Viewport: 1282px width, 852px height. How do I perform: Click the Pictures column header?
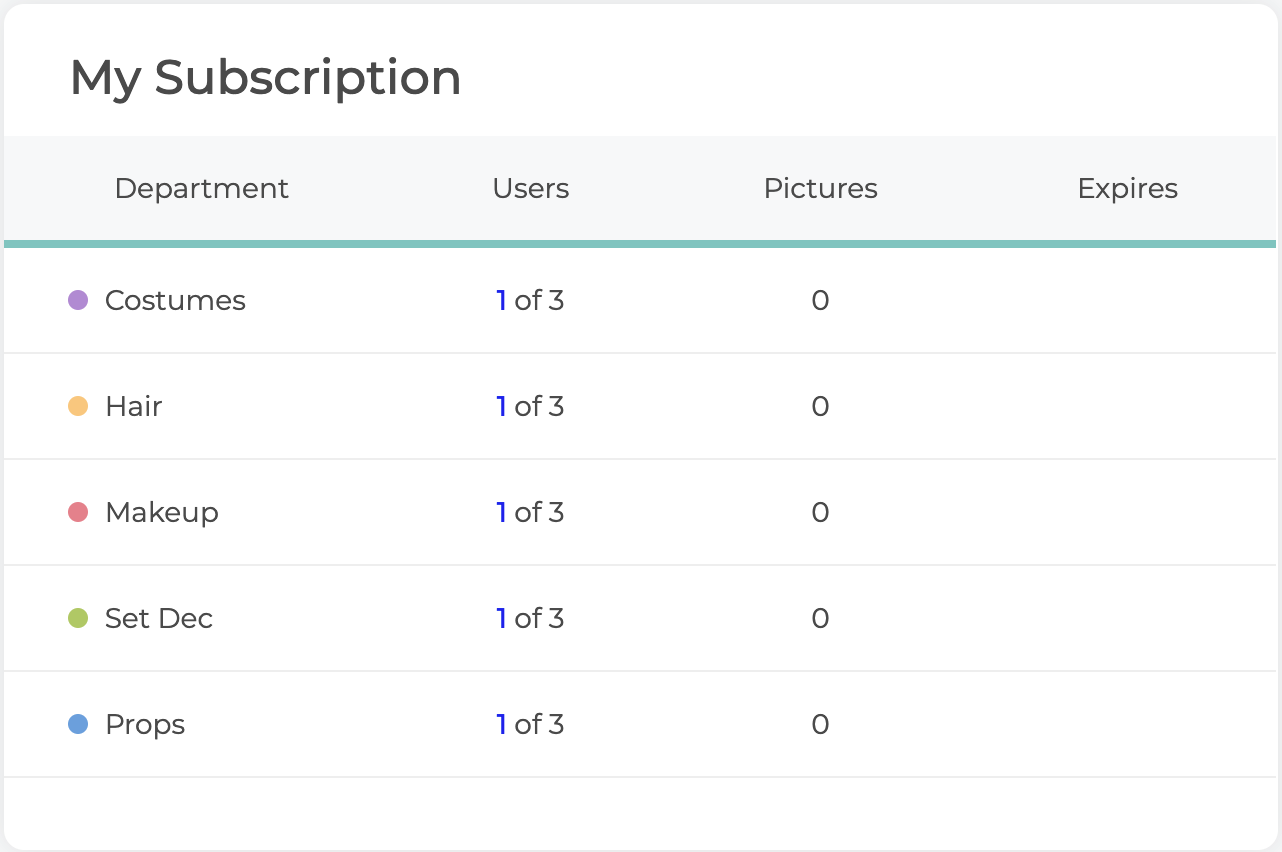coord(821,188)
